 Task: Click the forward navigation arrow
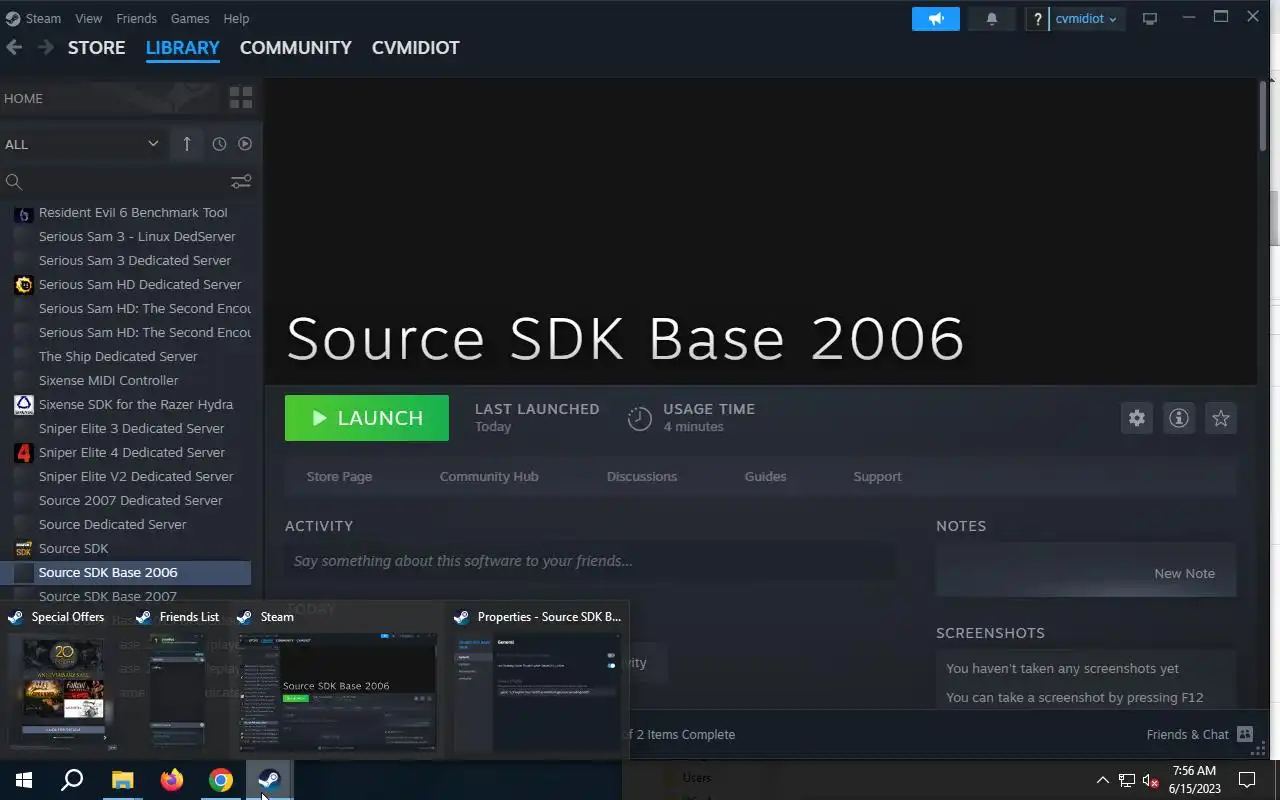pos(46,47)
